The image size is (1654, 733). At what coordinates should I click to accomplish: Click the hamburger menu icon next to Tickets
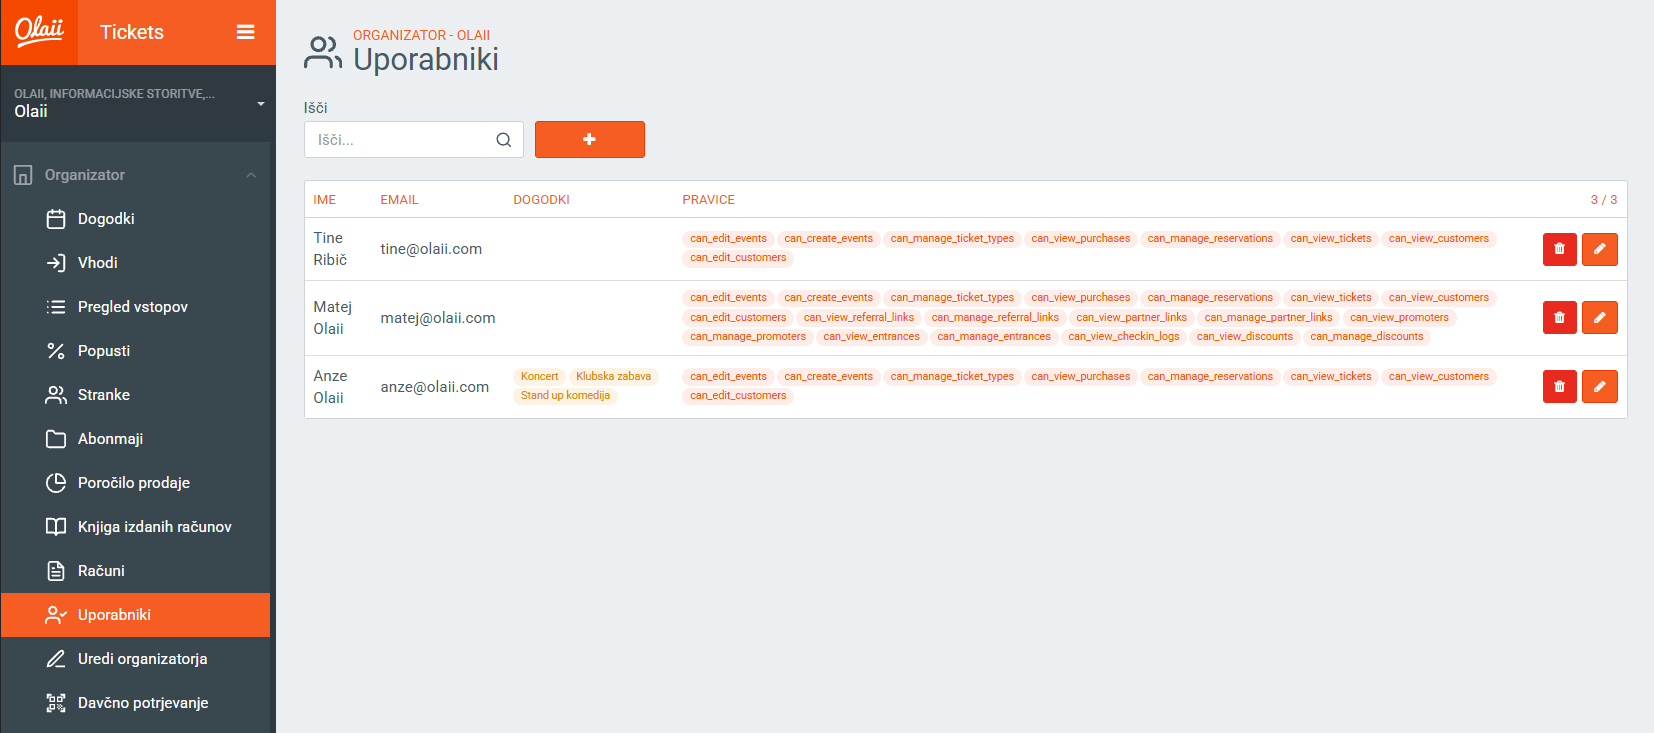245,32
